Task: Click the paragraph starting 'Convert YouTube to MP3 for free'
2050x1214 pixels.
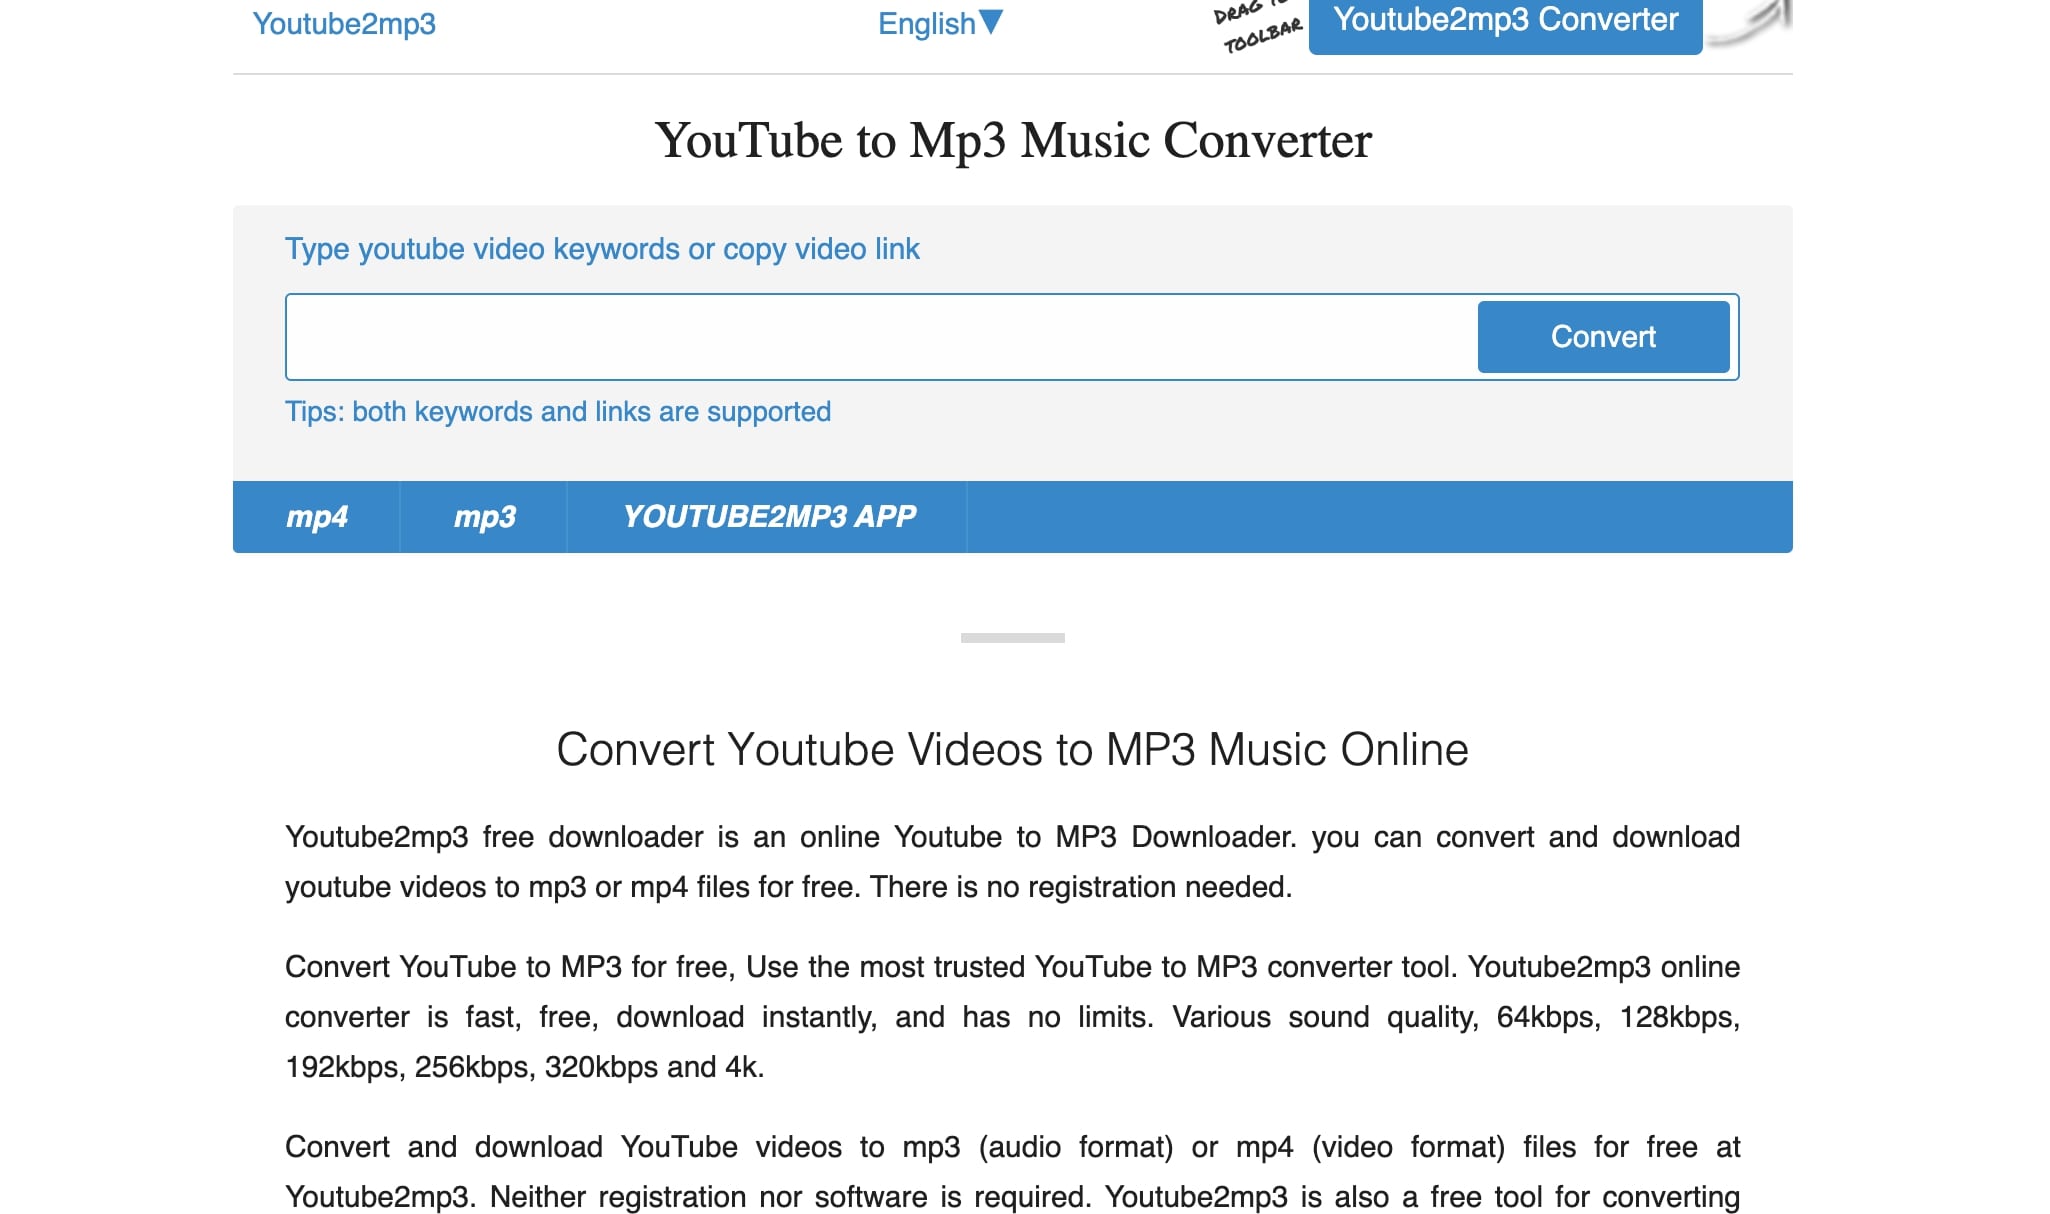Action: (1012, 1017)
